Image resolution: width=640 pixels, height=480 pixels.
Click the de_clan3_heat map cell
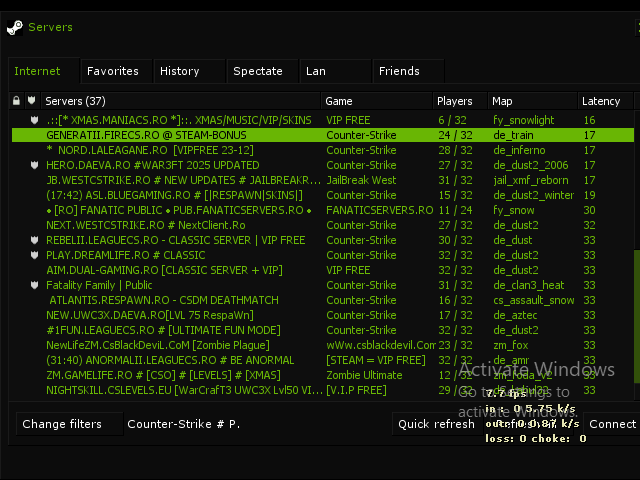529,285
